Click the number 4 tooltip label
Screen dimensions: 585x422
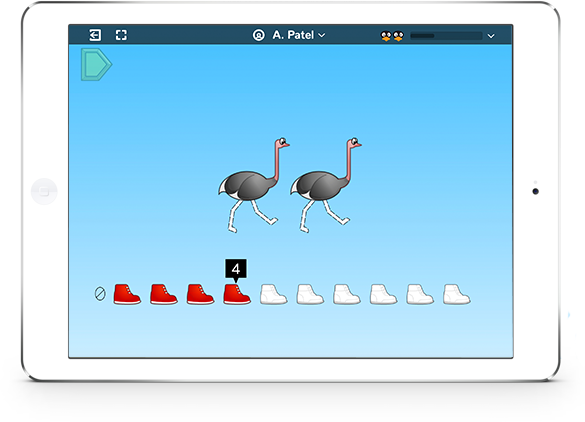coord(236,269)
